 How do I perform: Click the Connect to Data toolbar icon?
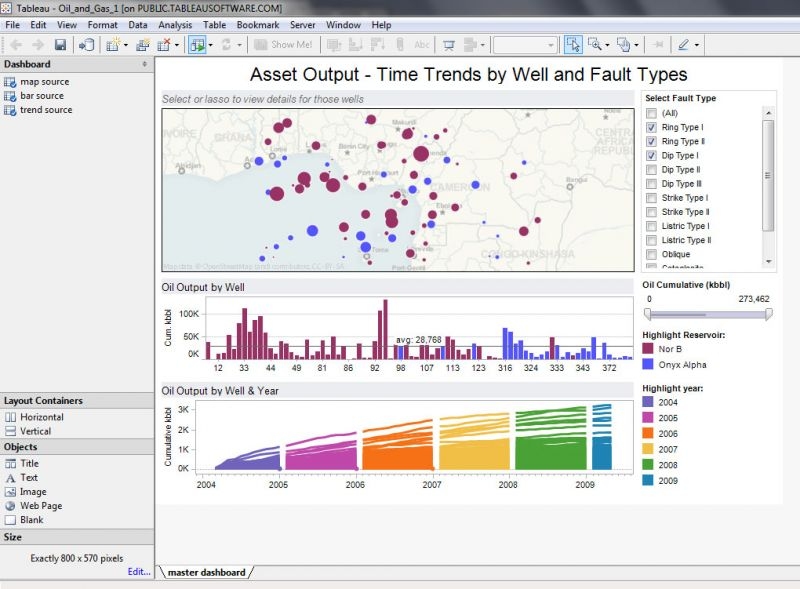click(87, 45)
